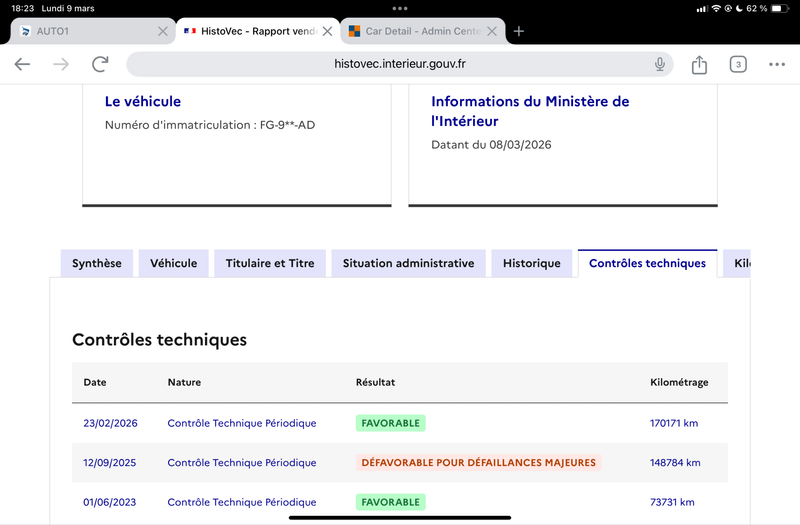The height and width of the screenshot is (525, 800).
Task: Tap the microphone voice search icon
Action: point(660,65)
